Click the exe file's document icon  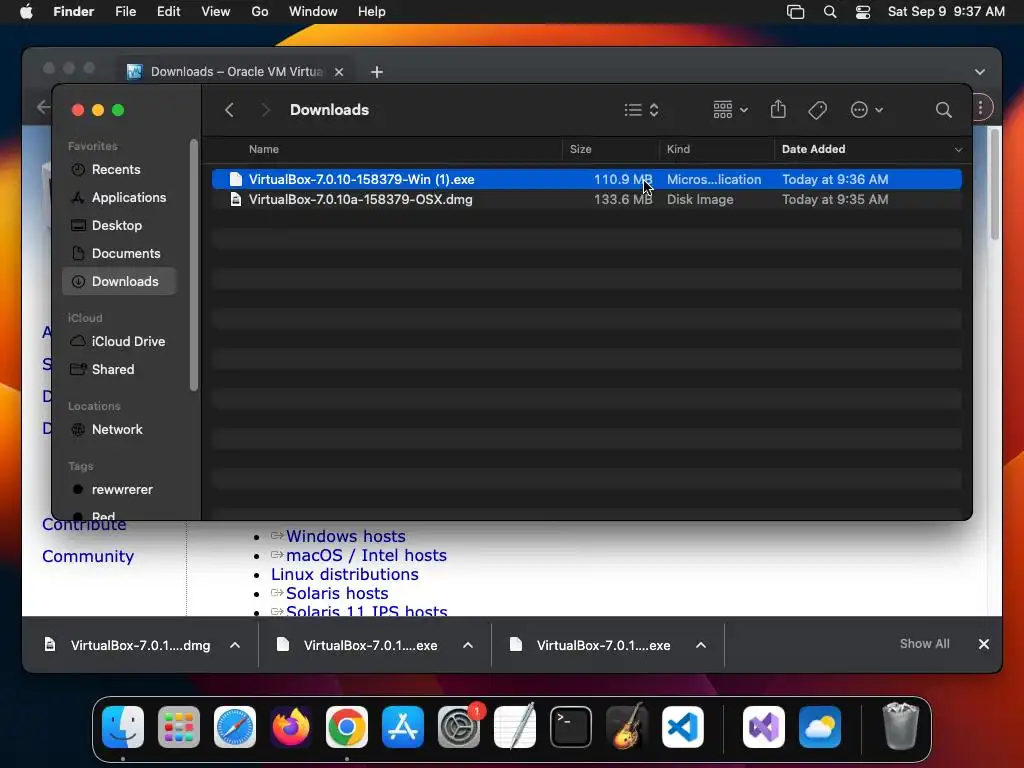pos(236,179)
